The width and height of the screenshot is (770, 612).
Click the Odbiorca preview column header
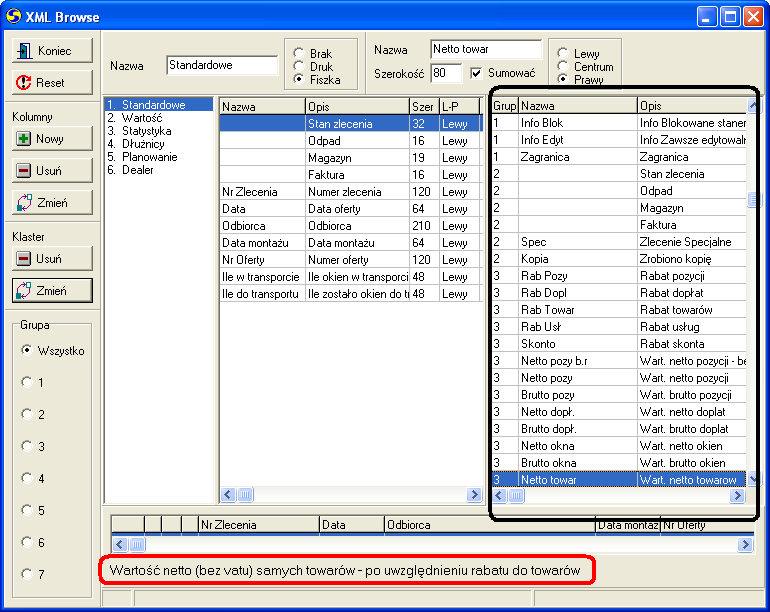coord(490,525)
